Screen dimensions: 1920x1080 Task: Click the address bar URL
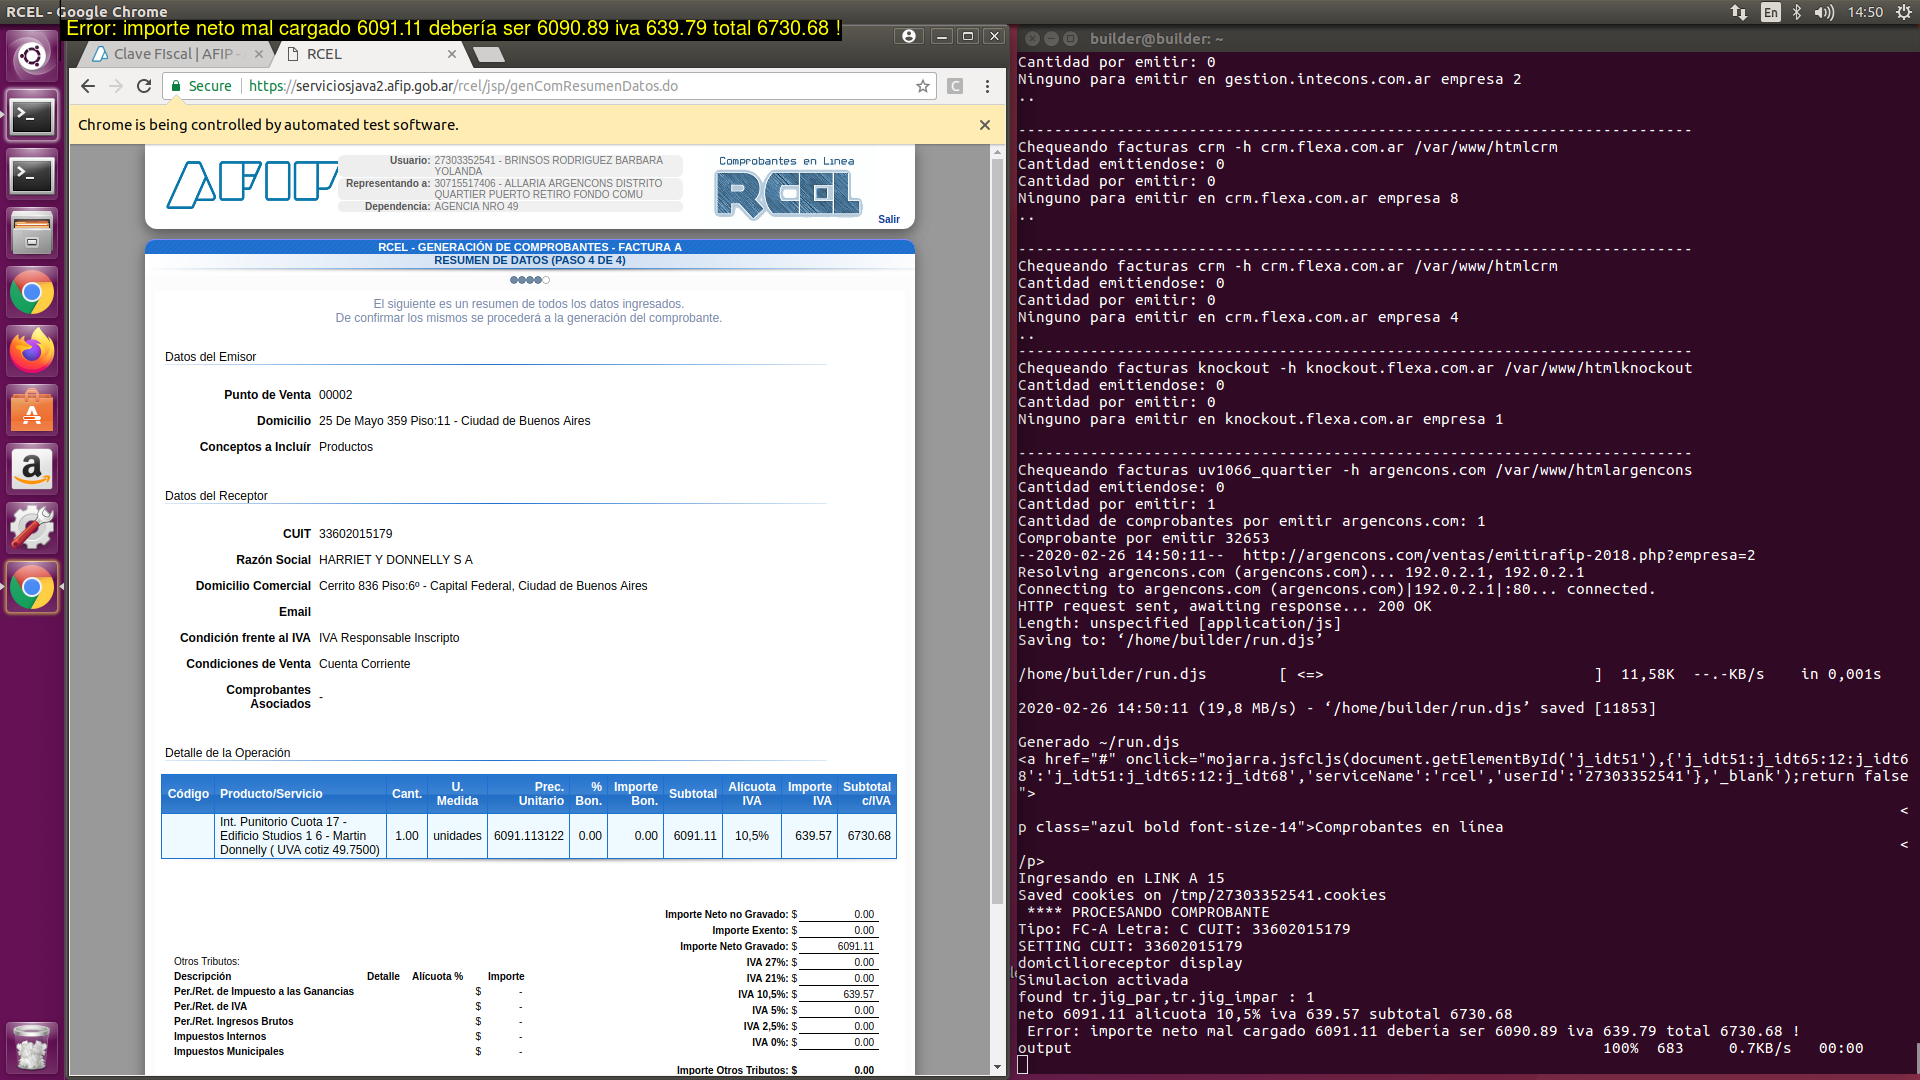pos(463,86)
